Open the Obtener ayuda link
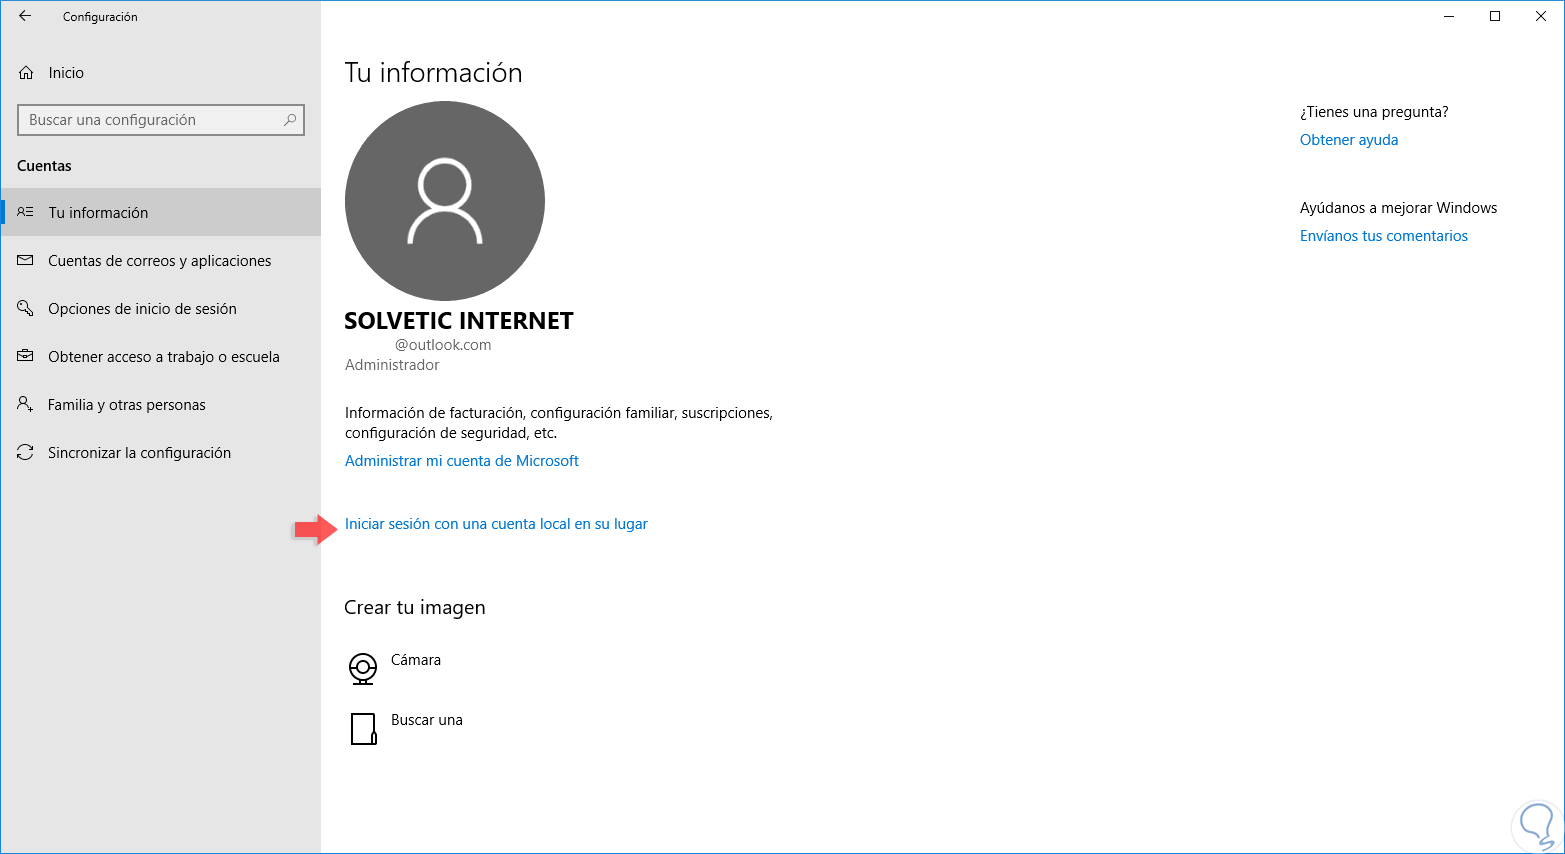 [1349, 140]
